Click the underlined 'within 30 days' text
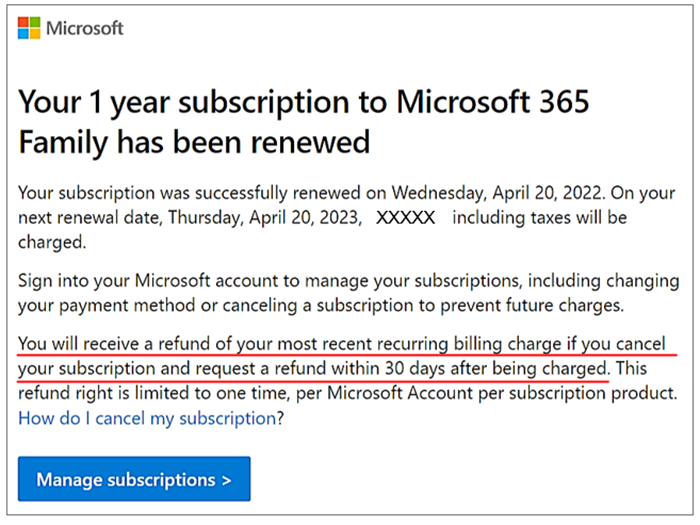The image size is (700, 525). pos(476,369)
